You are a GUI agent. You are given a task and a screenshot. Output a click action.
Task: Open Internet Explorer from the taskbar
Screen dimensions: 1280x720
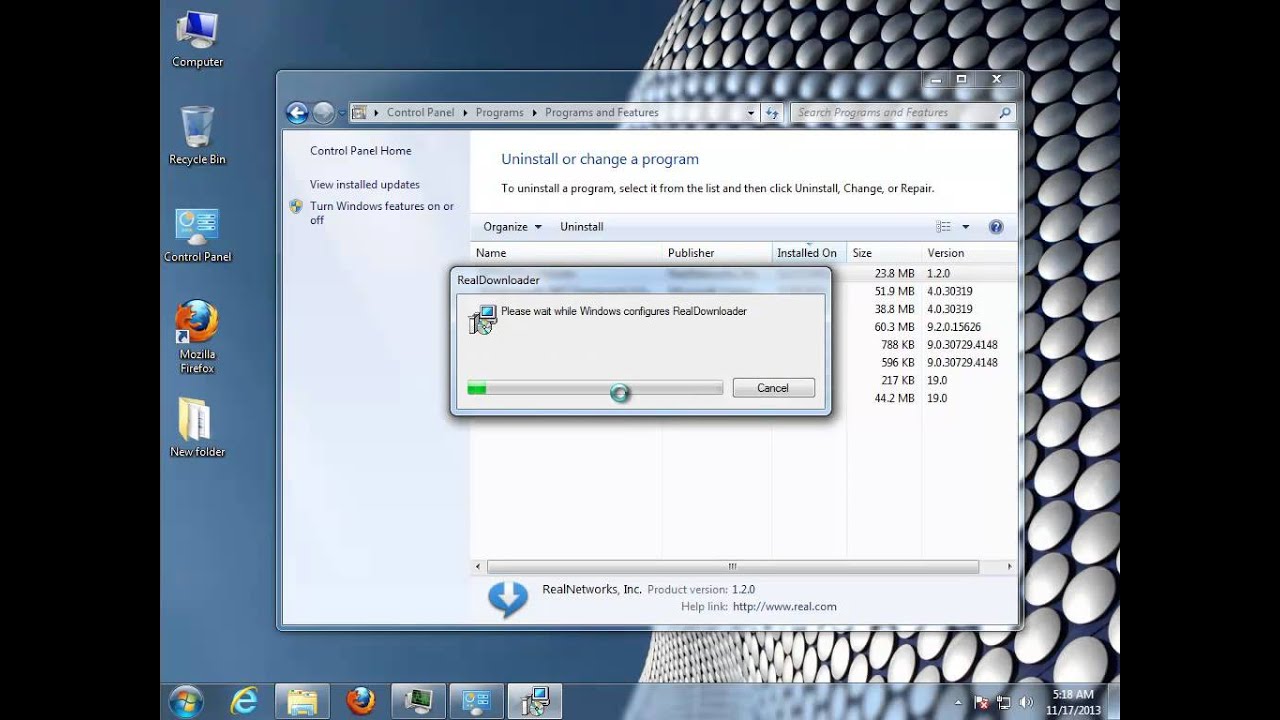point(244,700)
